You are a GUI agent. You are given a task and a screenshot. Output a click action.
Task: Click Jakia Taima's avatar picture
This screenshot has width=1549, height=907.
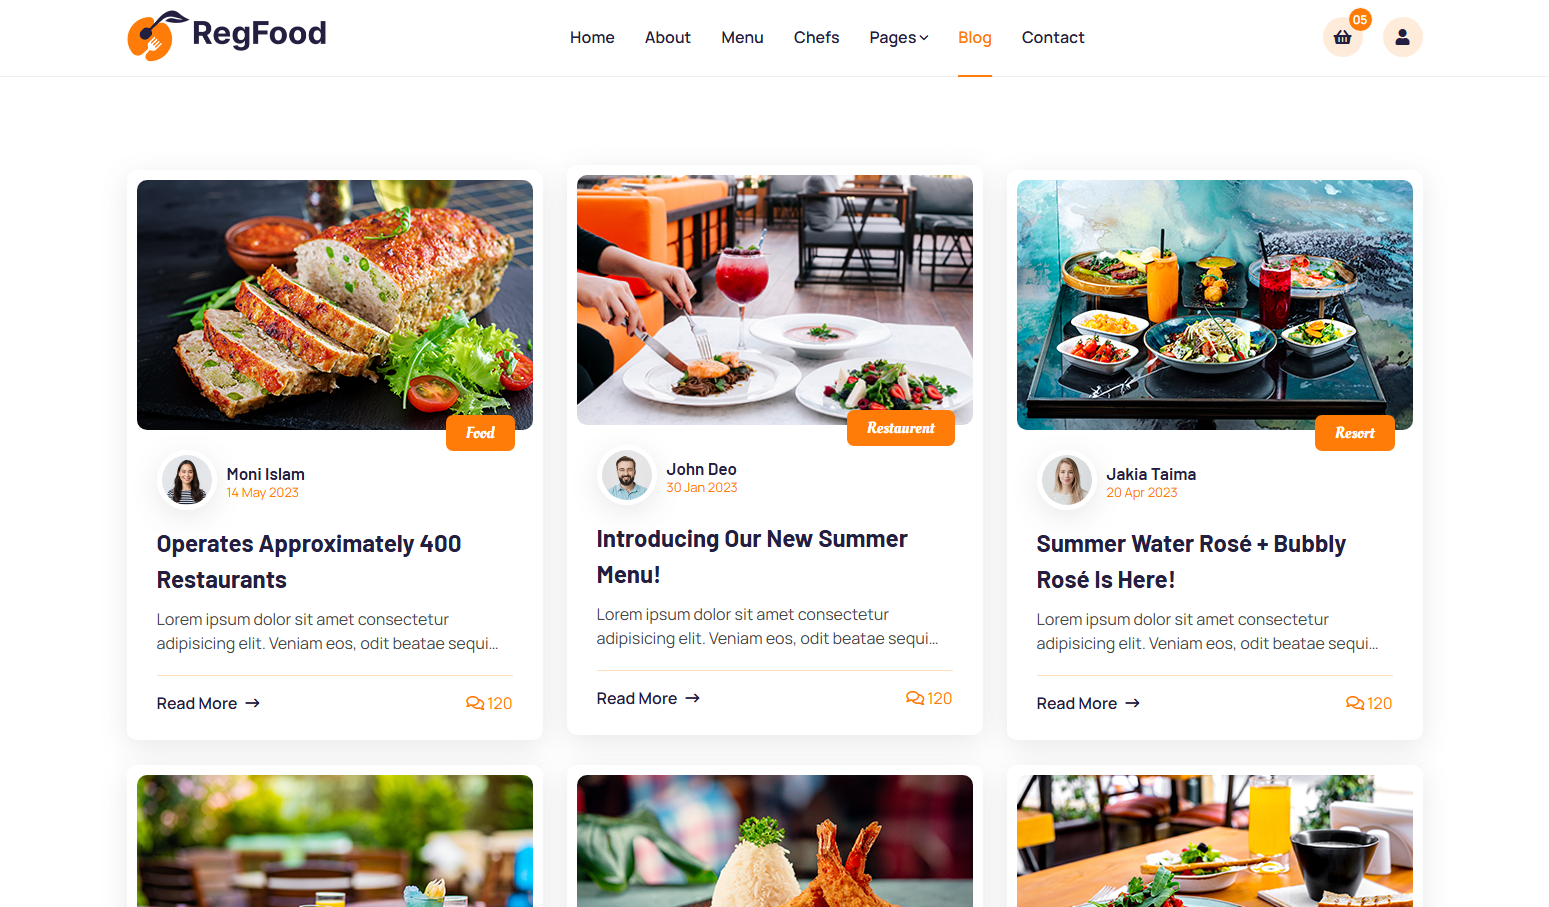(1067, 481)
